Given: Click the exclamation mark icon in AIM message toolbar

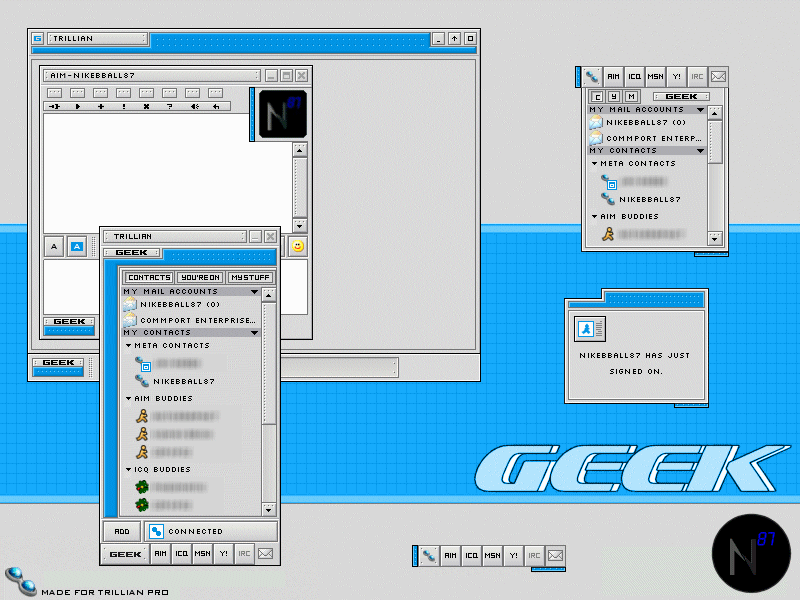Looking at the screenshot, I should pyautogui.click(x=123, y=107).
